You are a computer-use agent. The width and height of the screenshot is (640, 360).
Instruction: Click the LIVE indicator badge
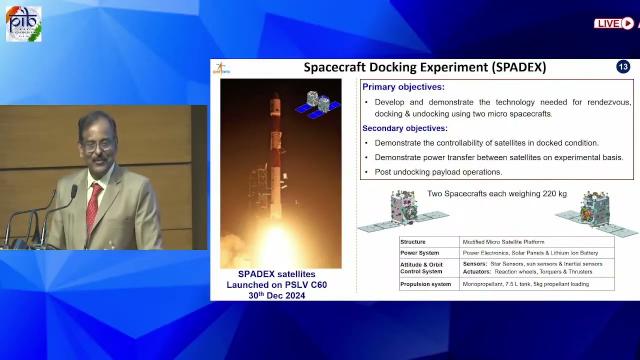coord(614,24)
